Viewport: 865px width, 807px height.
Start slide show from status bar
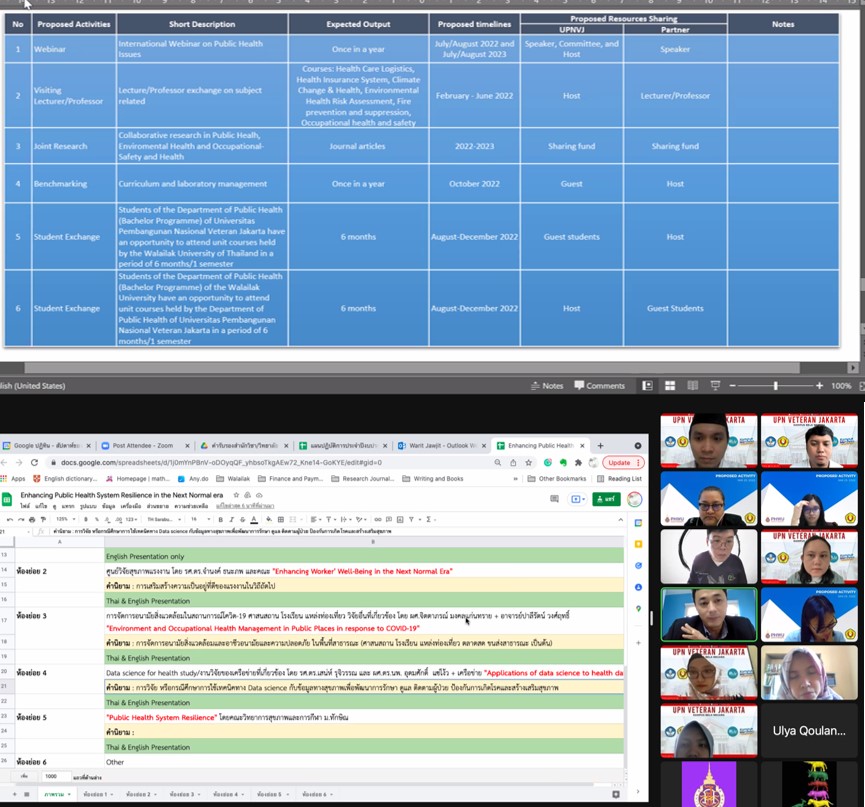tap(714, 385)
